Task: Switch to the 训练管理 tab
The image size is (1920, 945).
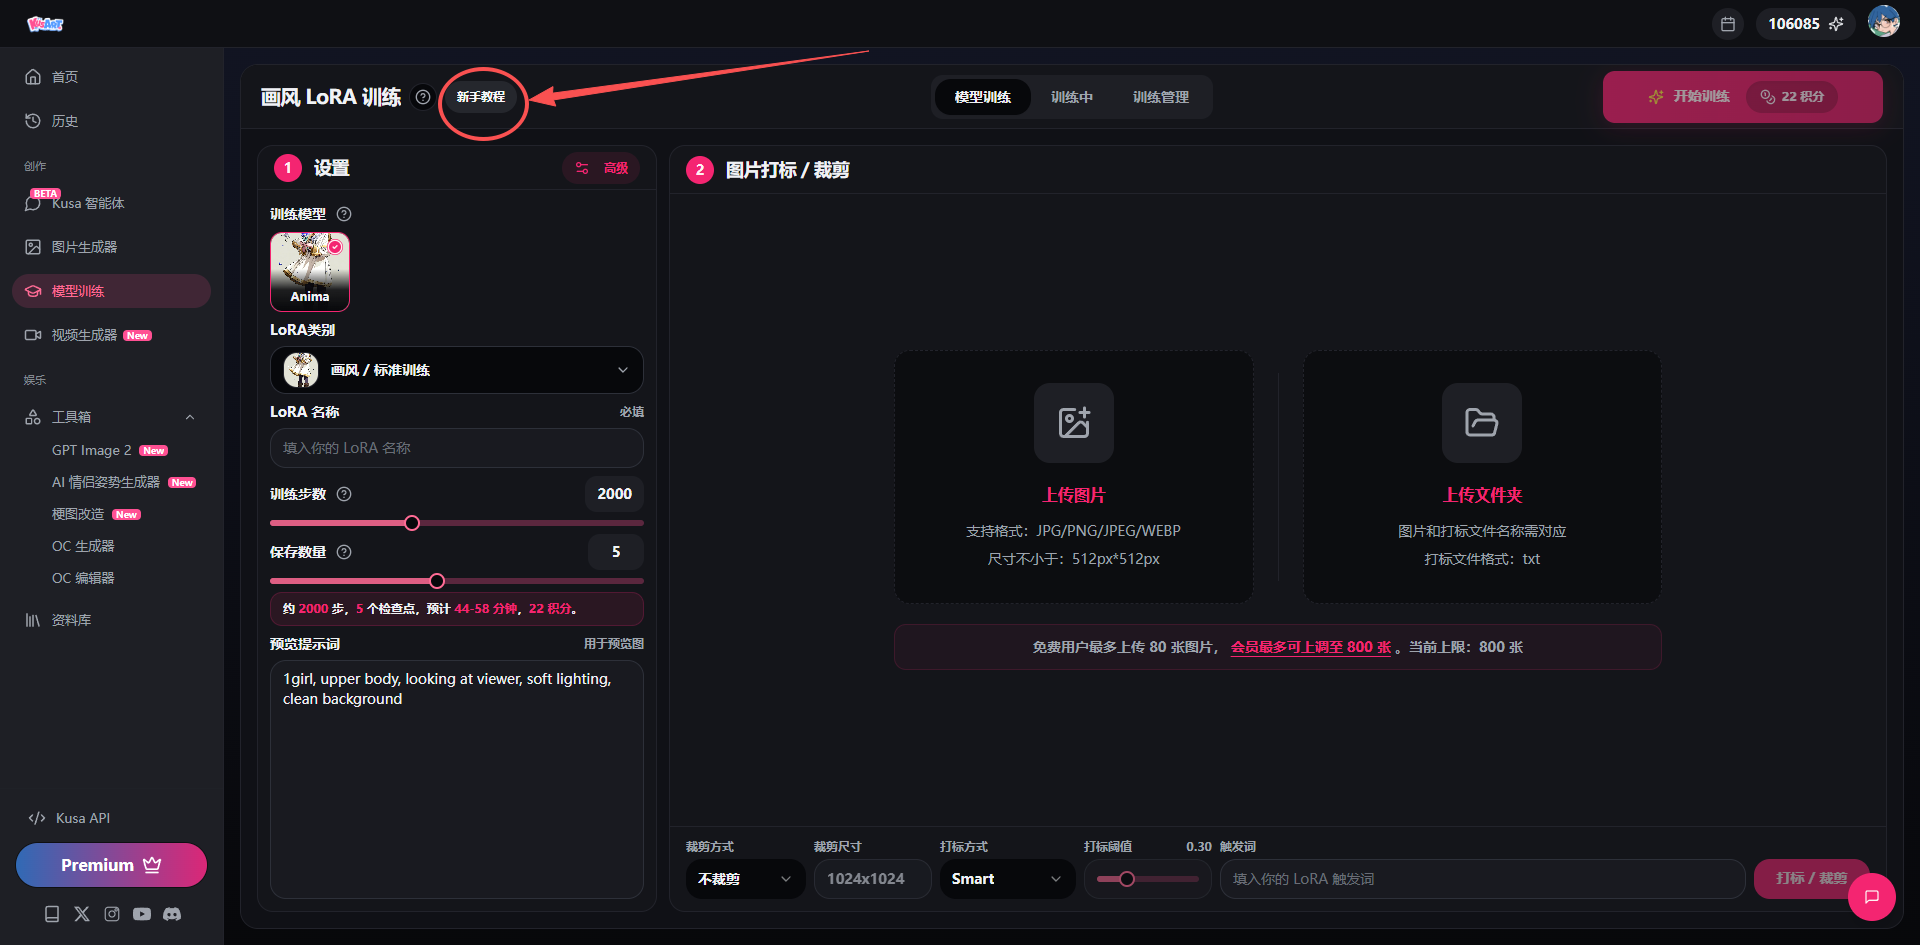Action: [1161, 97]
